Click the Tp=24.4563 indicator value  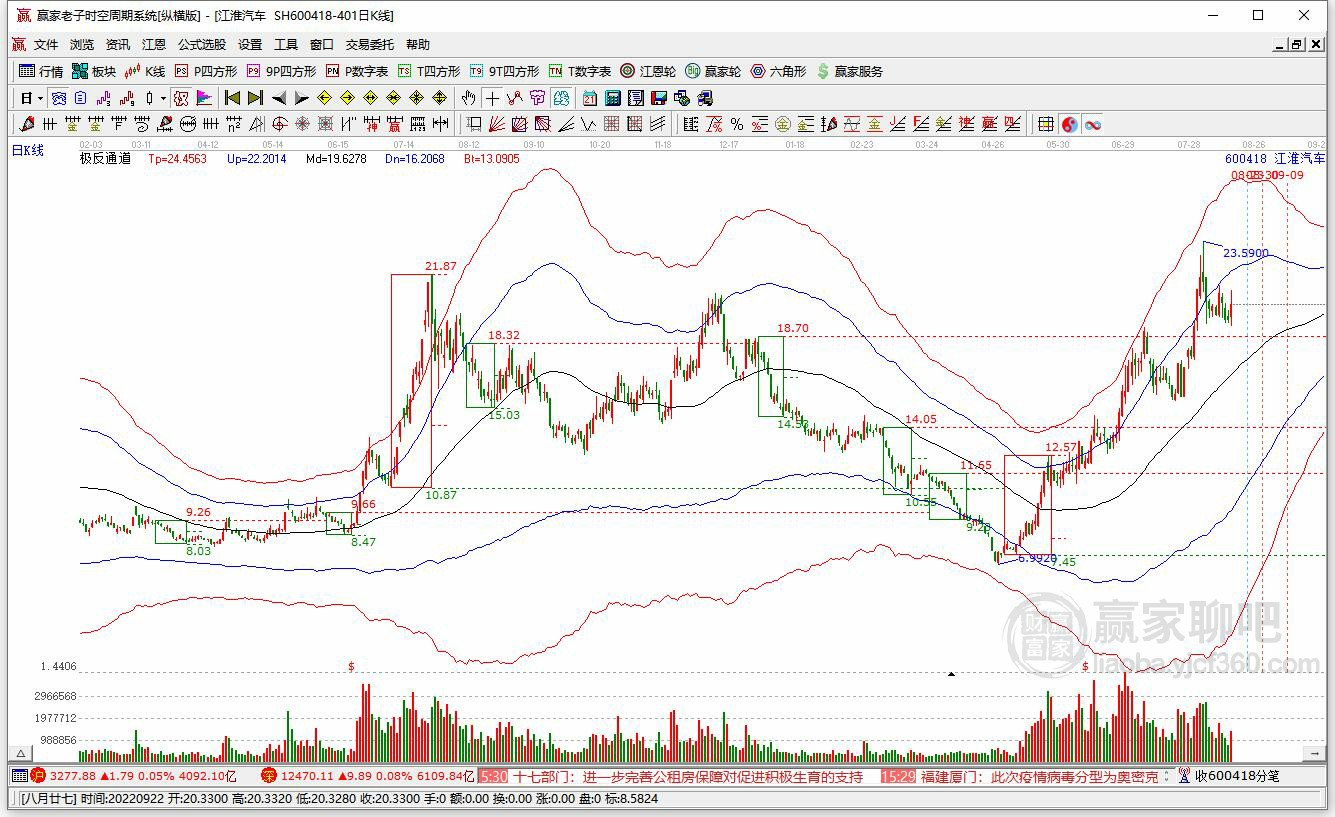[x=178, y=159]
